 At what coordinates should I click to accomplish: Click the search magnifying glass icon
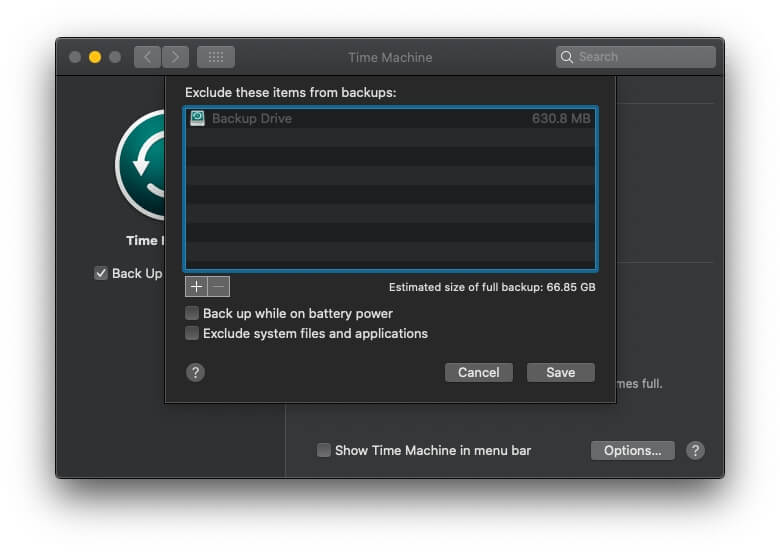pos(568,57)
